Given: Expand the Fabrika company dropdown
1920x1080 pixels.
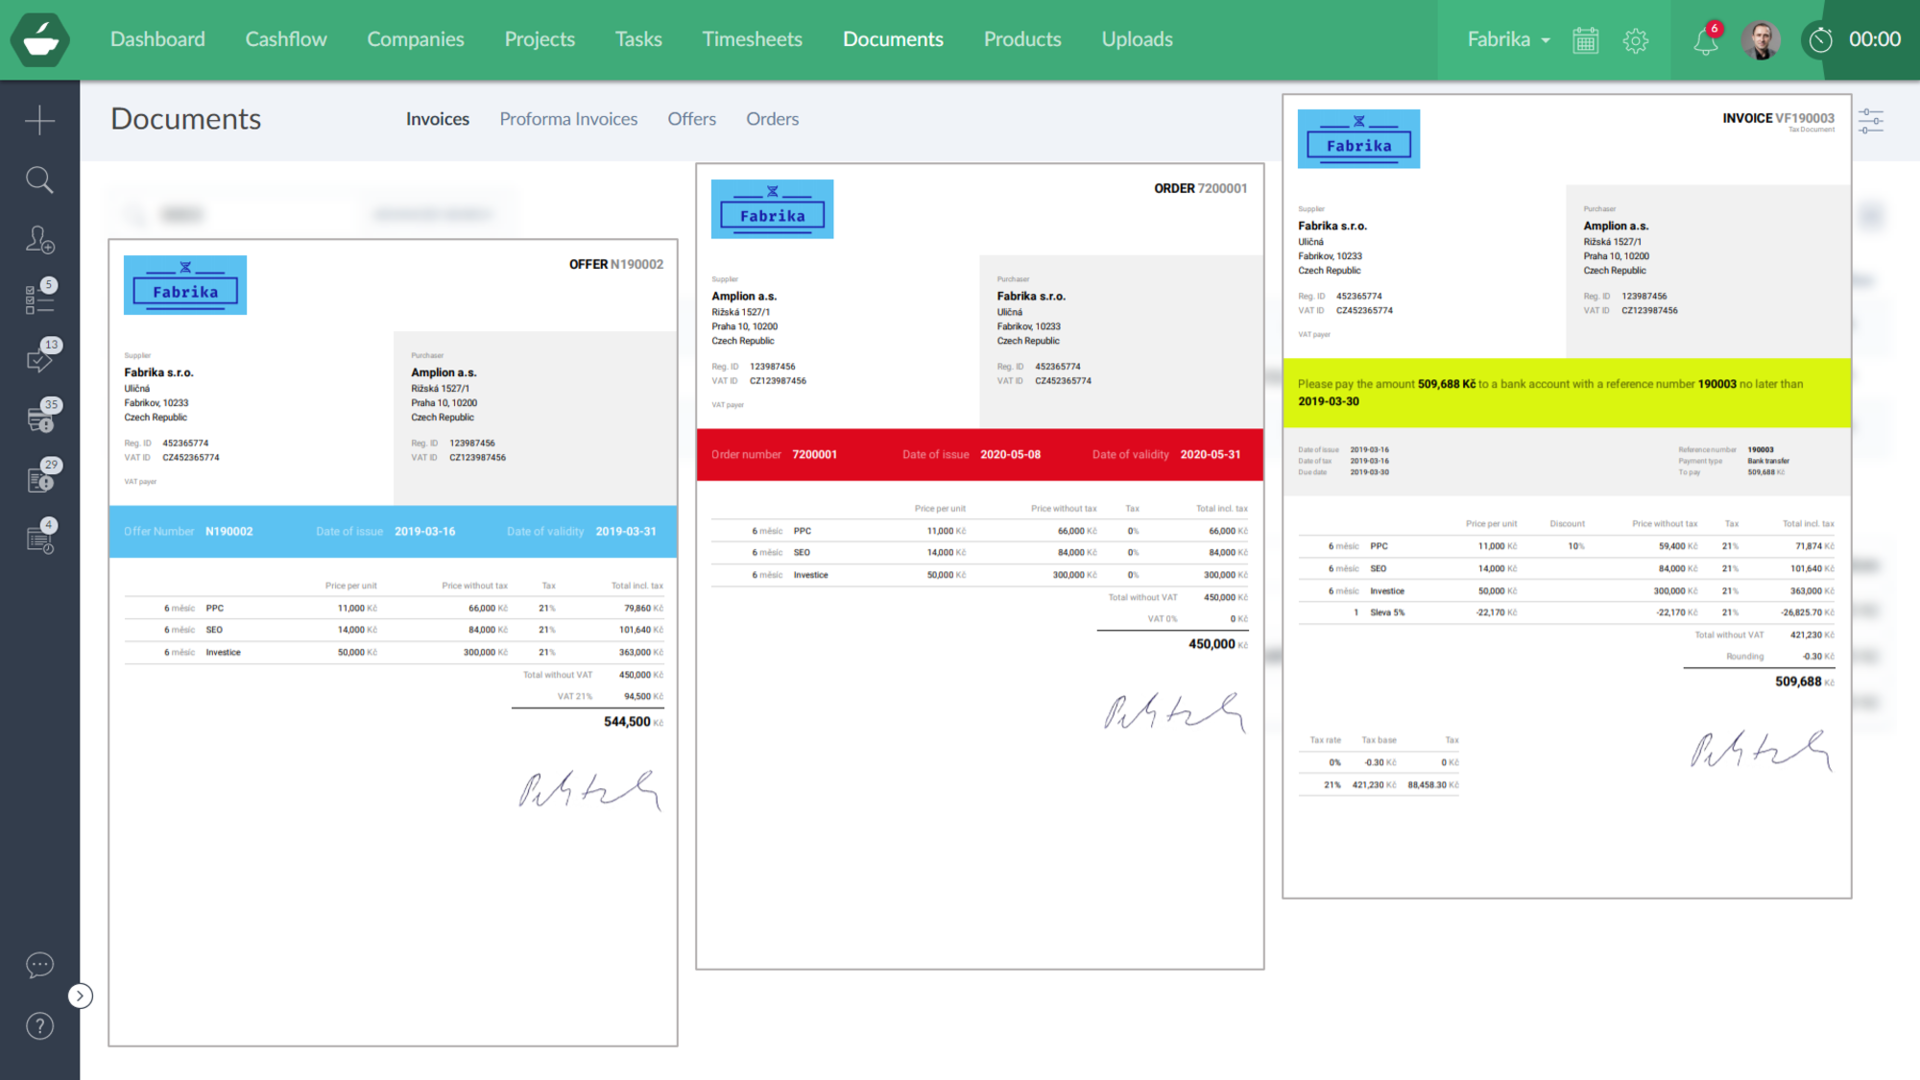Looking at the screenshot, I should click(x=1508, y=40).
